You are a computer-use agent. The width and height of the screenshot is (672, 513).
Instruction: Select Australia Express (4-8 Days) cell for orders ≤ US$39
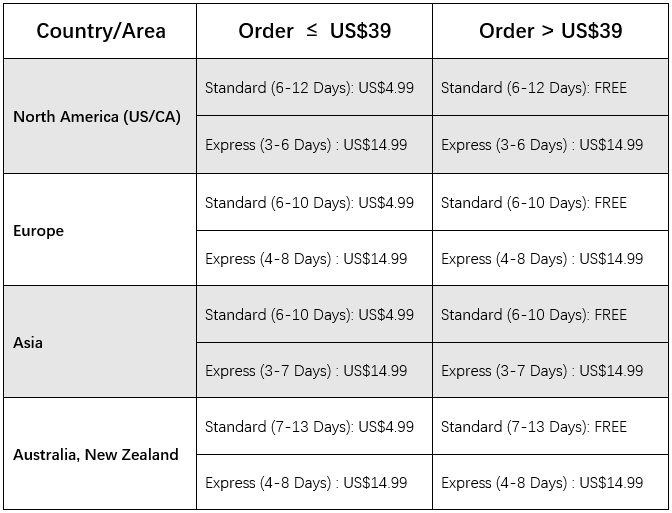315,483
